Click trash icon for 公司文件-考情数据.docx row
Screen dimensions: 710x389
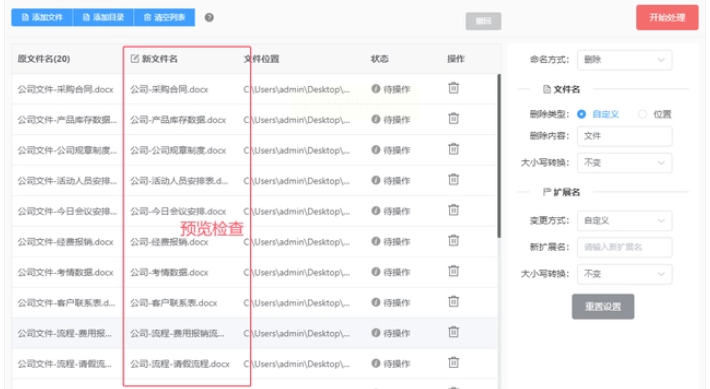click(x=453, y=271)
